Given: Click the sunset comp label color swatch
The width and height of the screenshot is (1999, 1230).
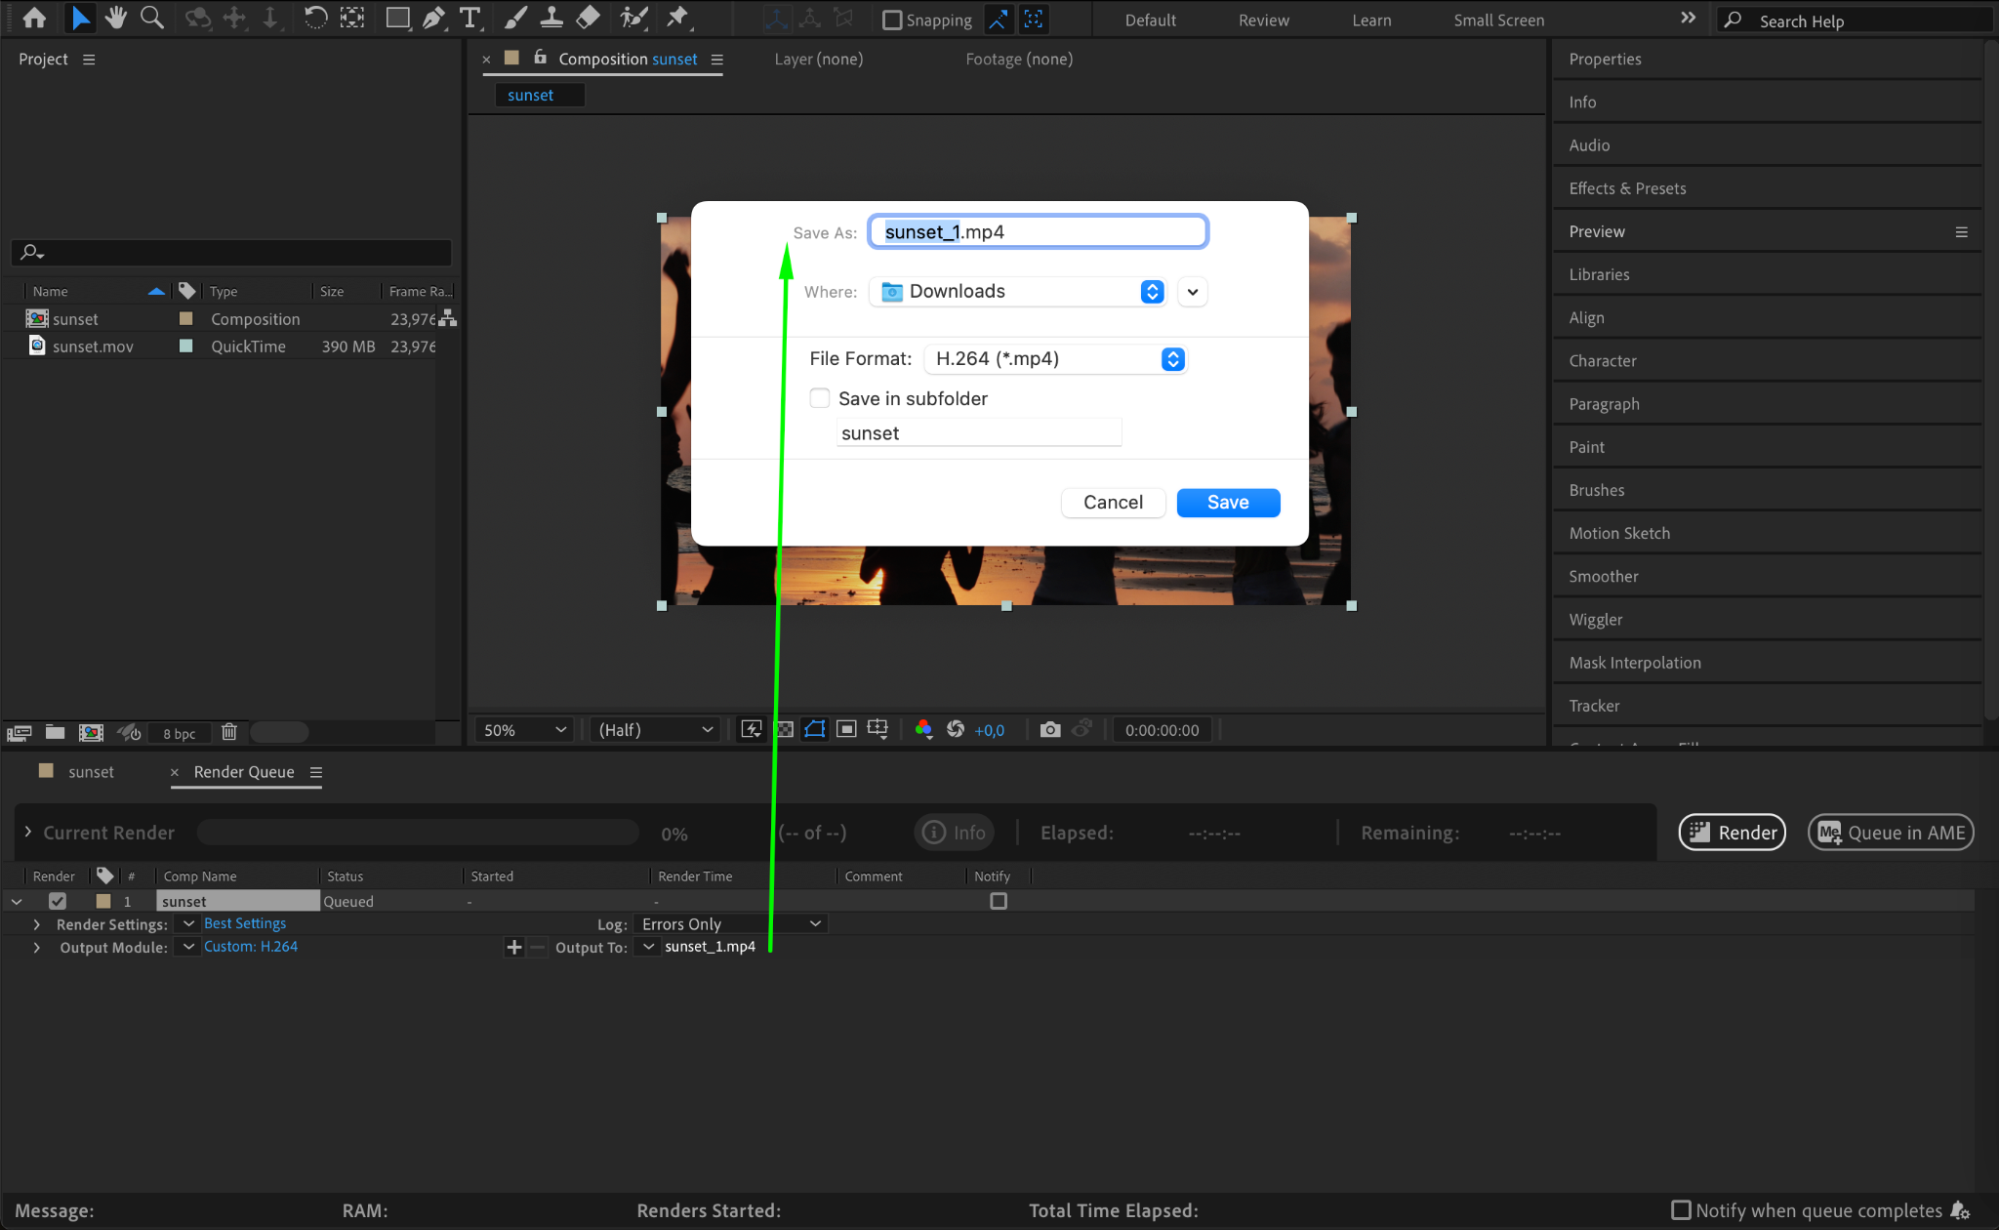Looking at the screenshot, I should [186, 319].
